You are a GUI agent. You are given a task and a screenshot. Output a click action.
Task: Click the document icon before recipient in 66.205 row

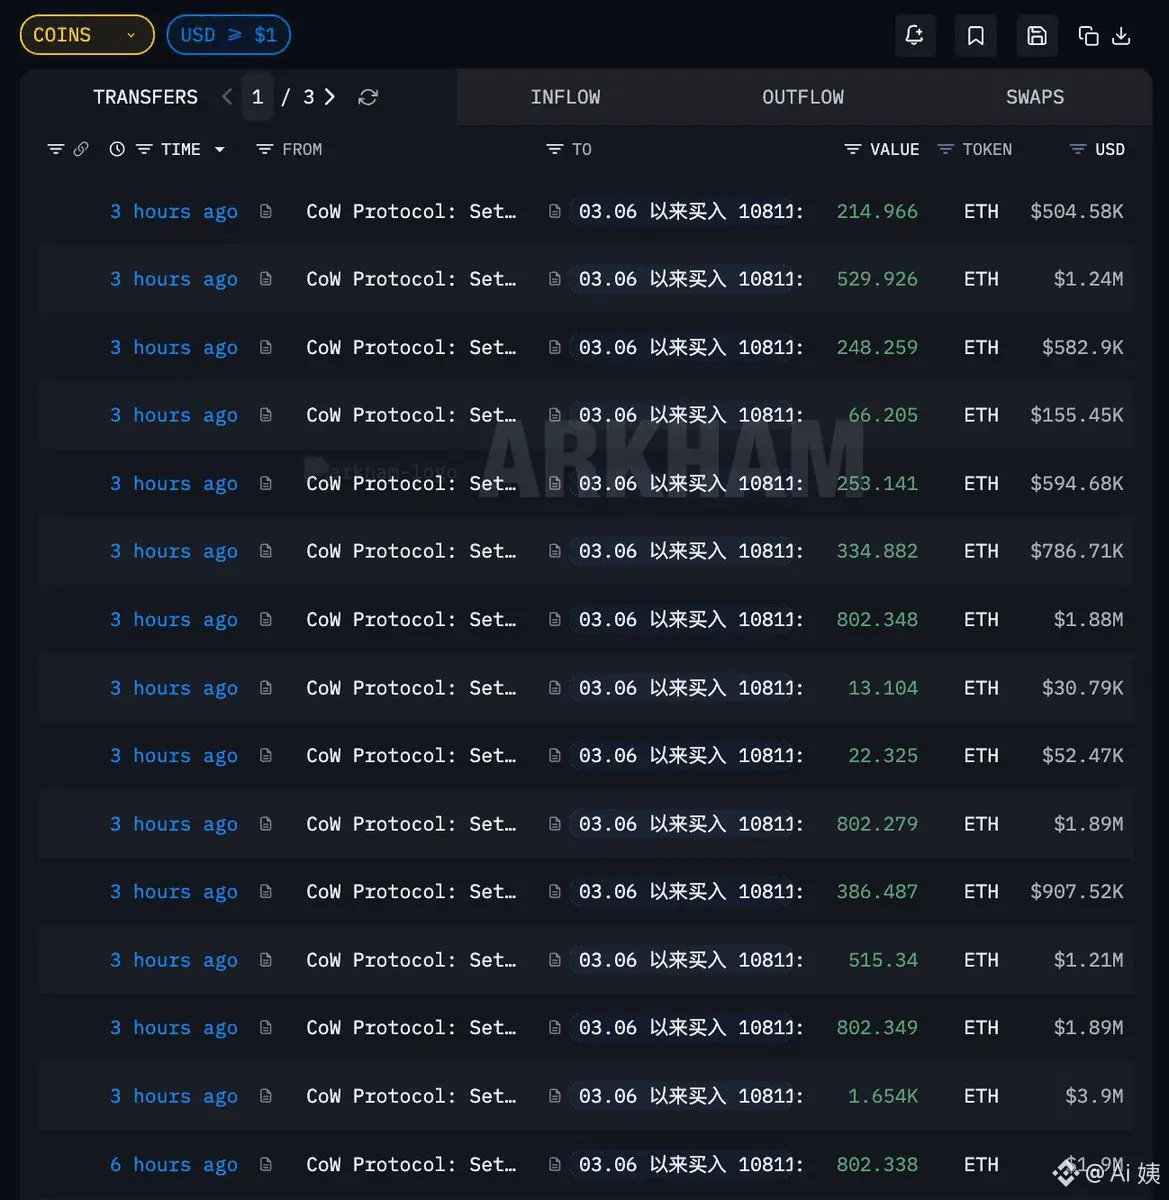tap(555, 415)
